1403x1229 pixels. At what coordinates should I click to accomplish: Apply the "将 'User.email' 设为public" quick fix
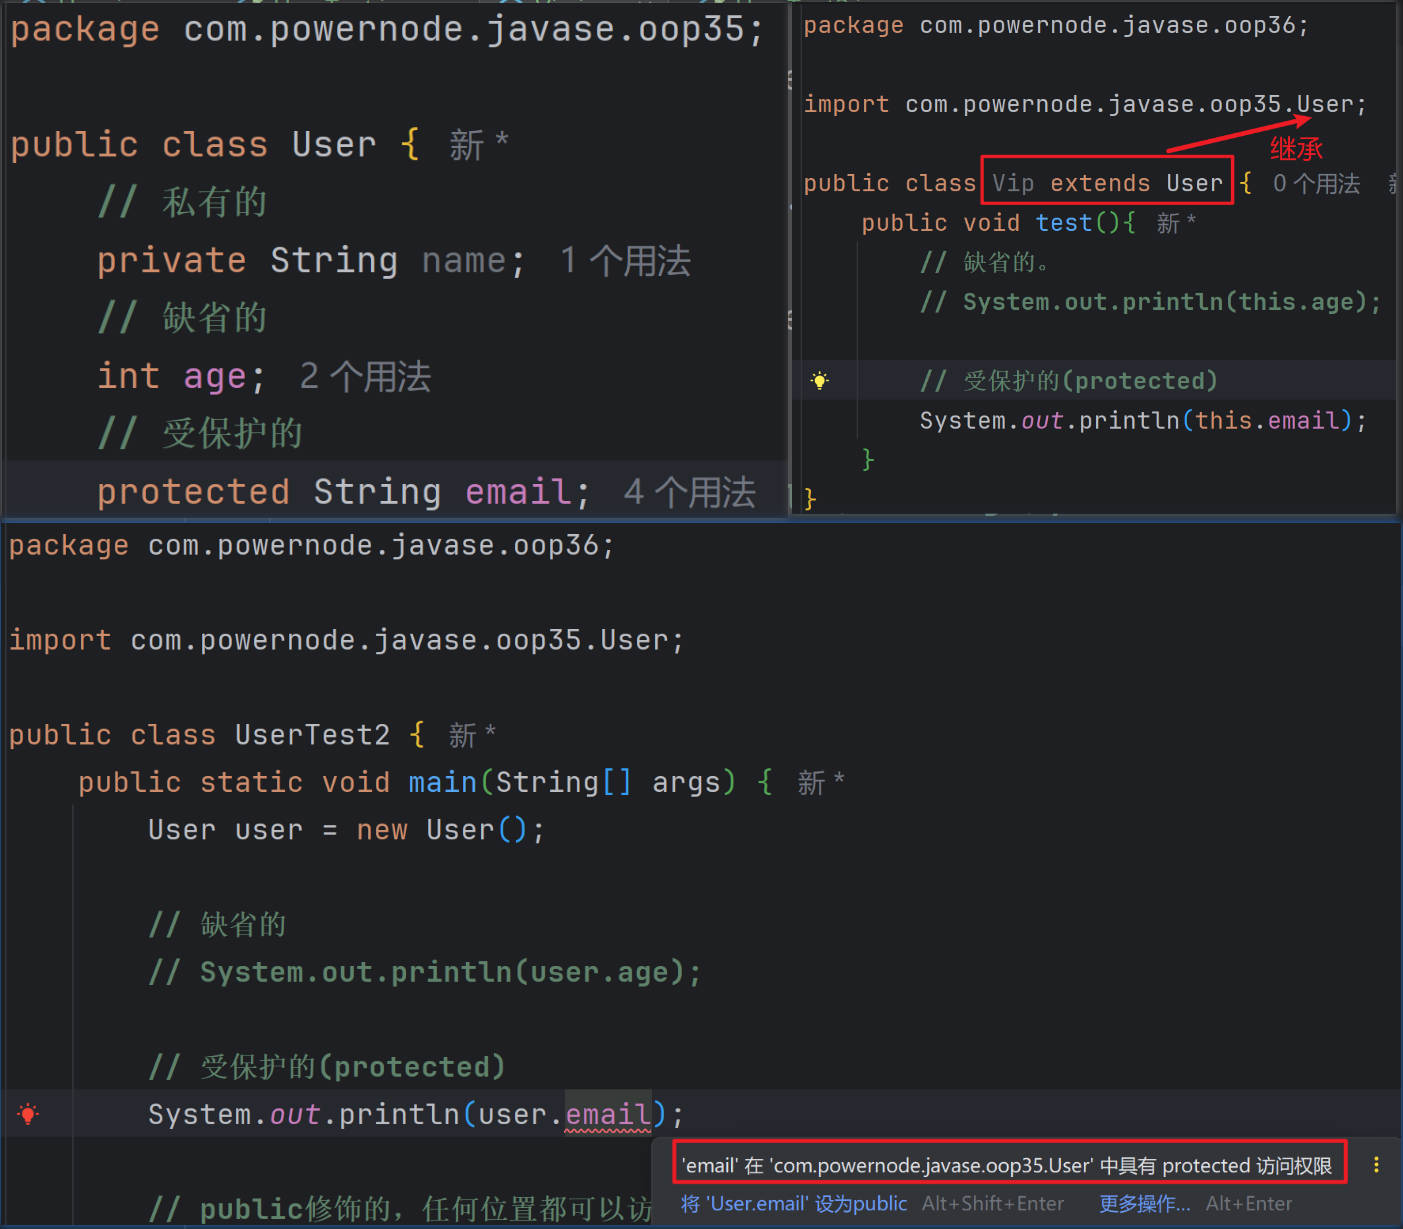794,1204
